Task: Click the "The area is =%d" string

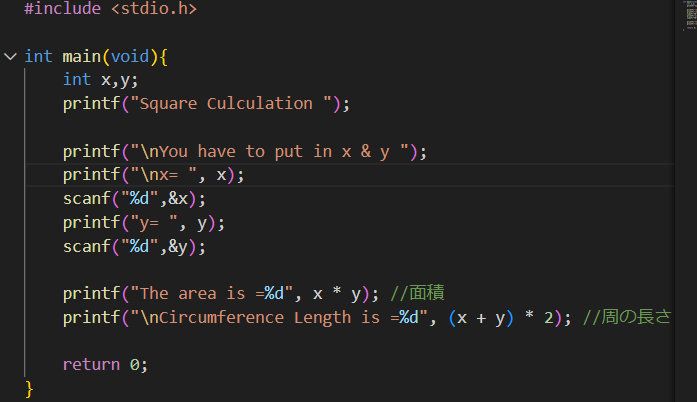Action: click(212, 294)
